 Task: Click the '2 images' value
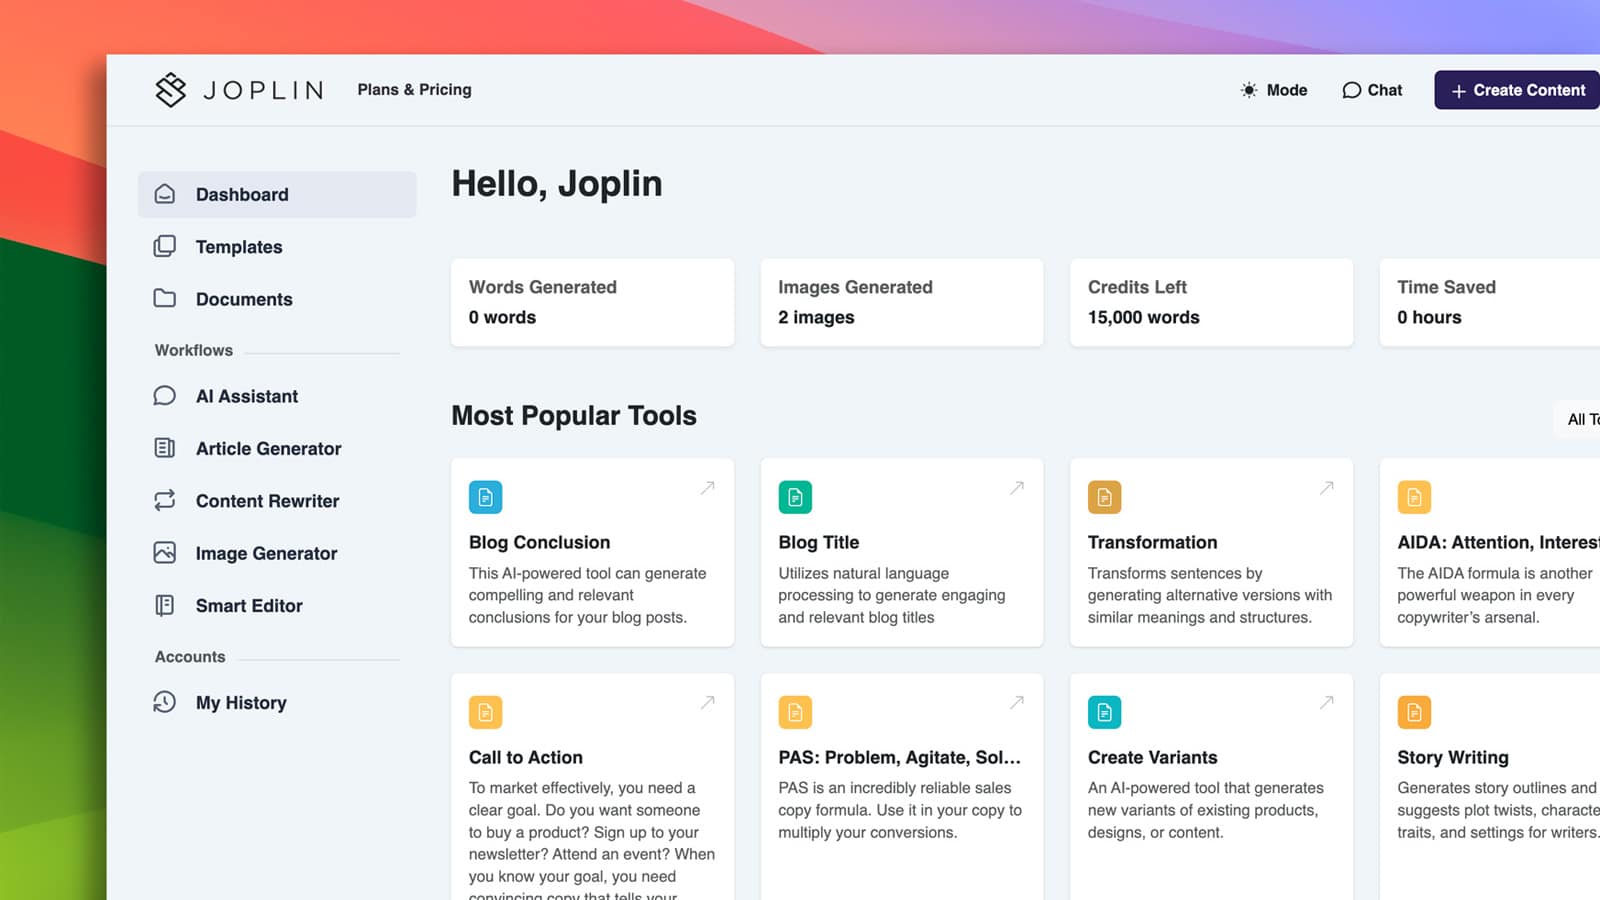coord(816,317)
